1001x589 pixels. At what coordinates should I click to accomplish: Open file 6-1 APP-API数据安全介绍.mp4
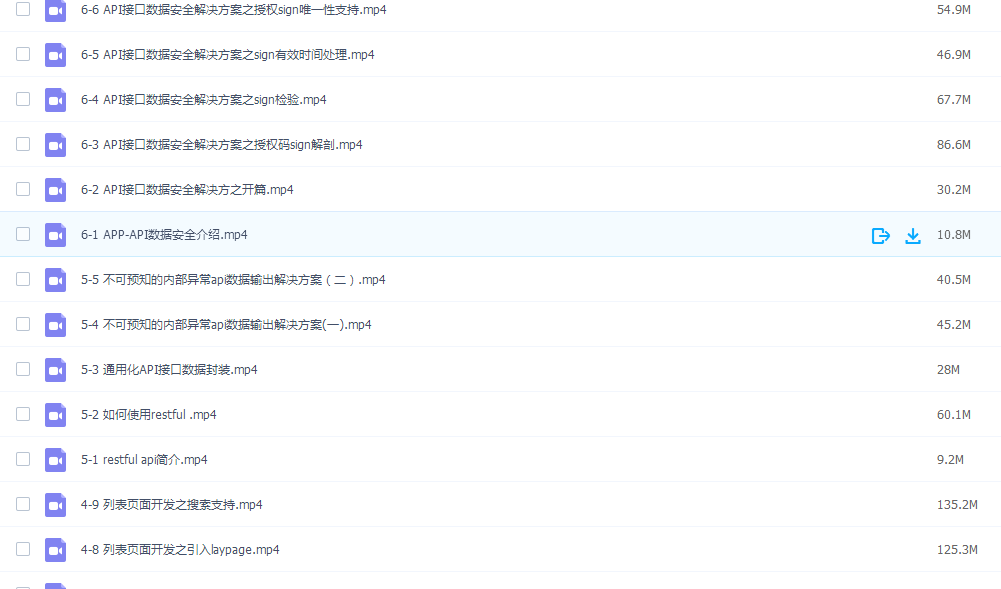coord(164,235)
